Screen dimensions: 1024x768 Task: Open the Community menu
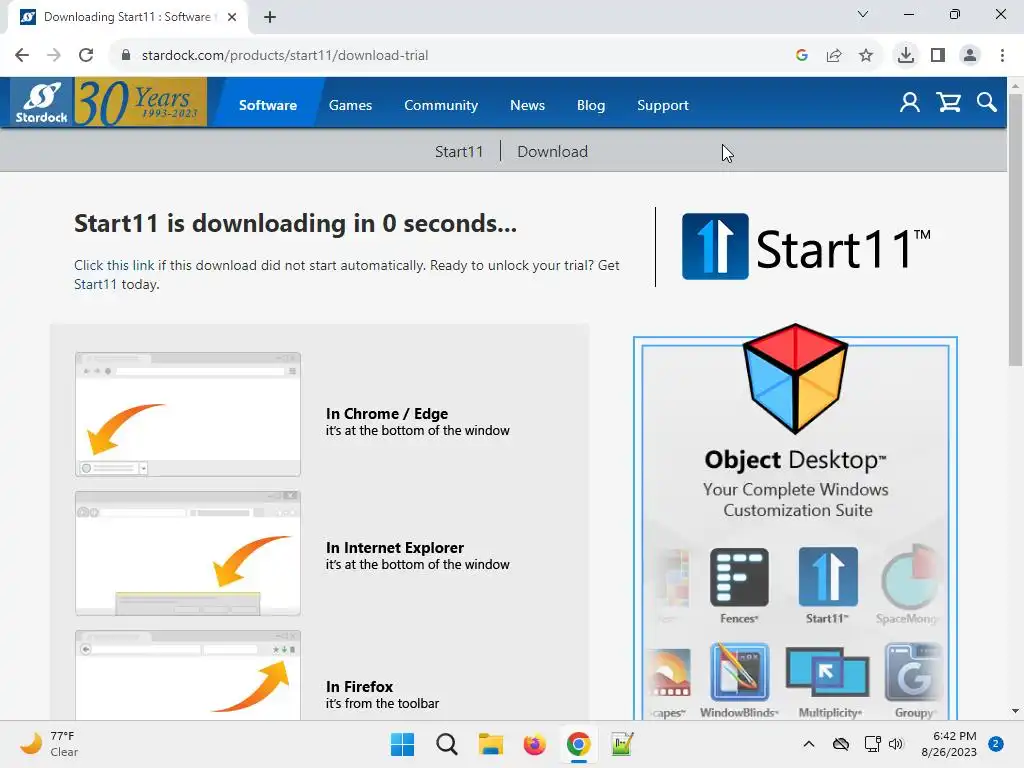441,105
